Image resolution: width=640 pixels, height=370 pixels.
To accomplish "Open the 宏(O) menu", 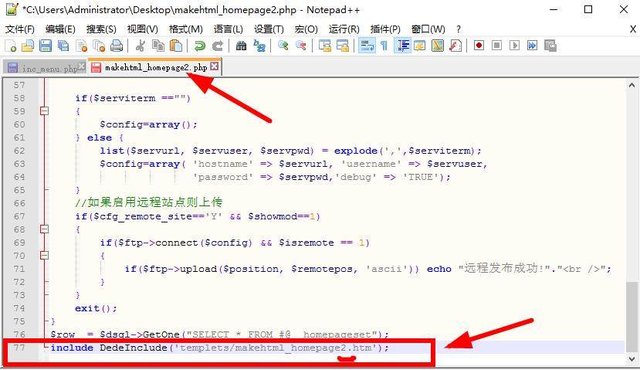I will 306,29.
